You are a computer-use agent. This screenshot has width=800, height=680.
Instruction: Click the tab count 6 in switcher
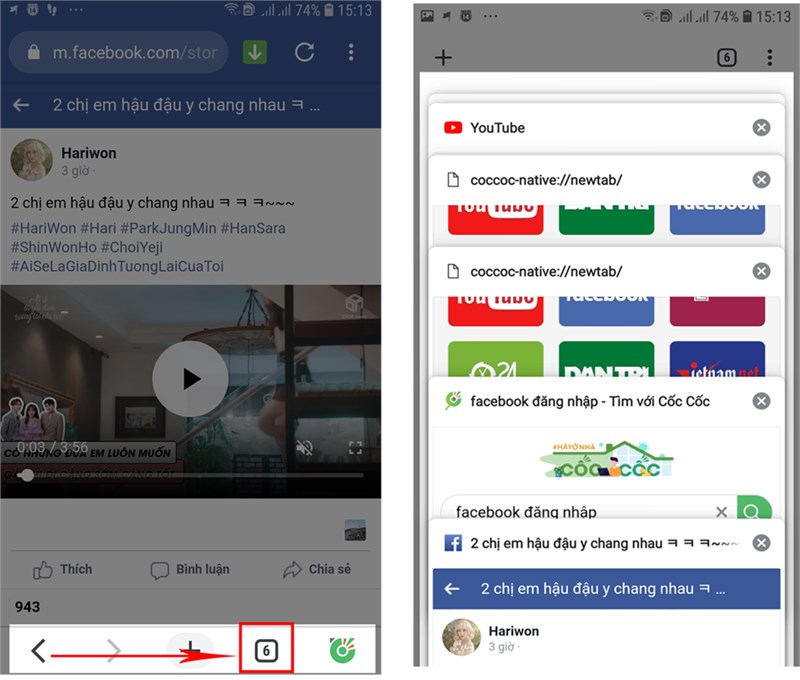click(x=727, y=57)
